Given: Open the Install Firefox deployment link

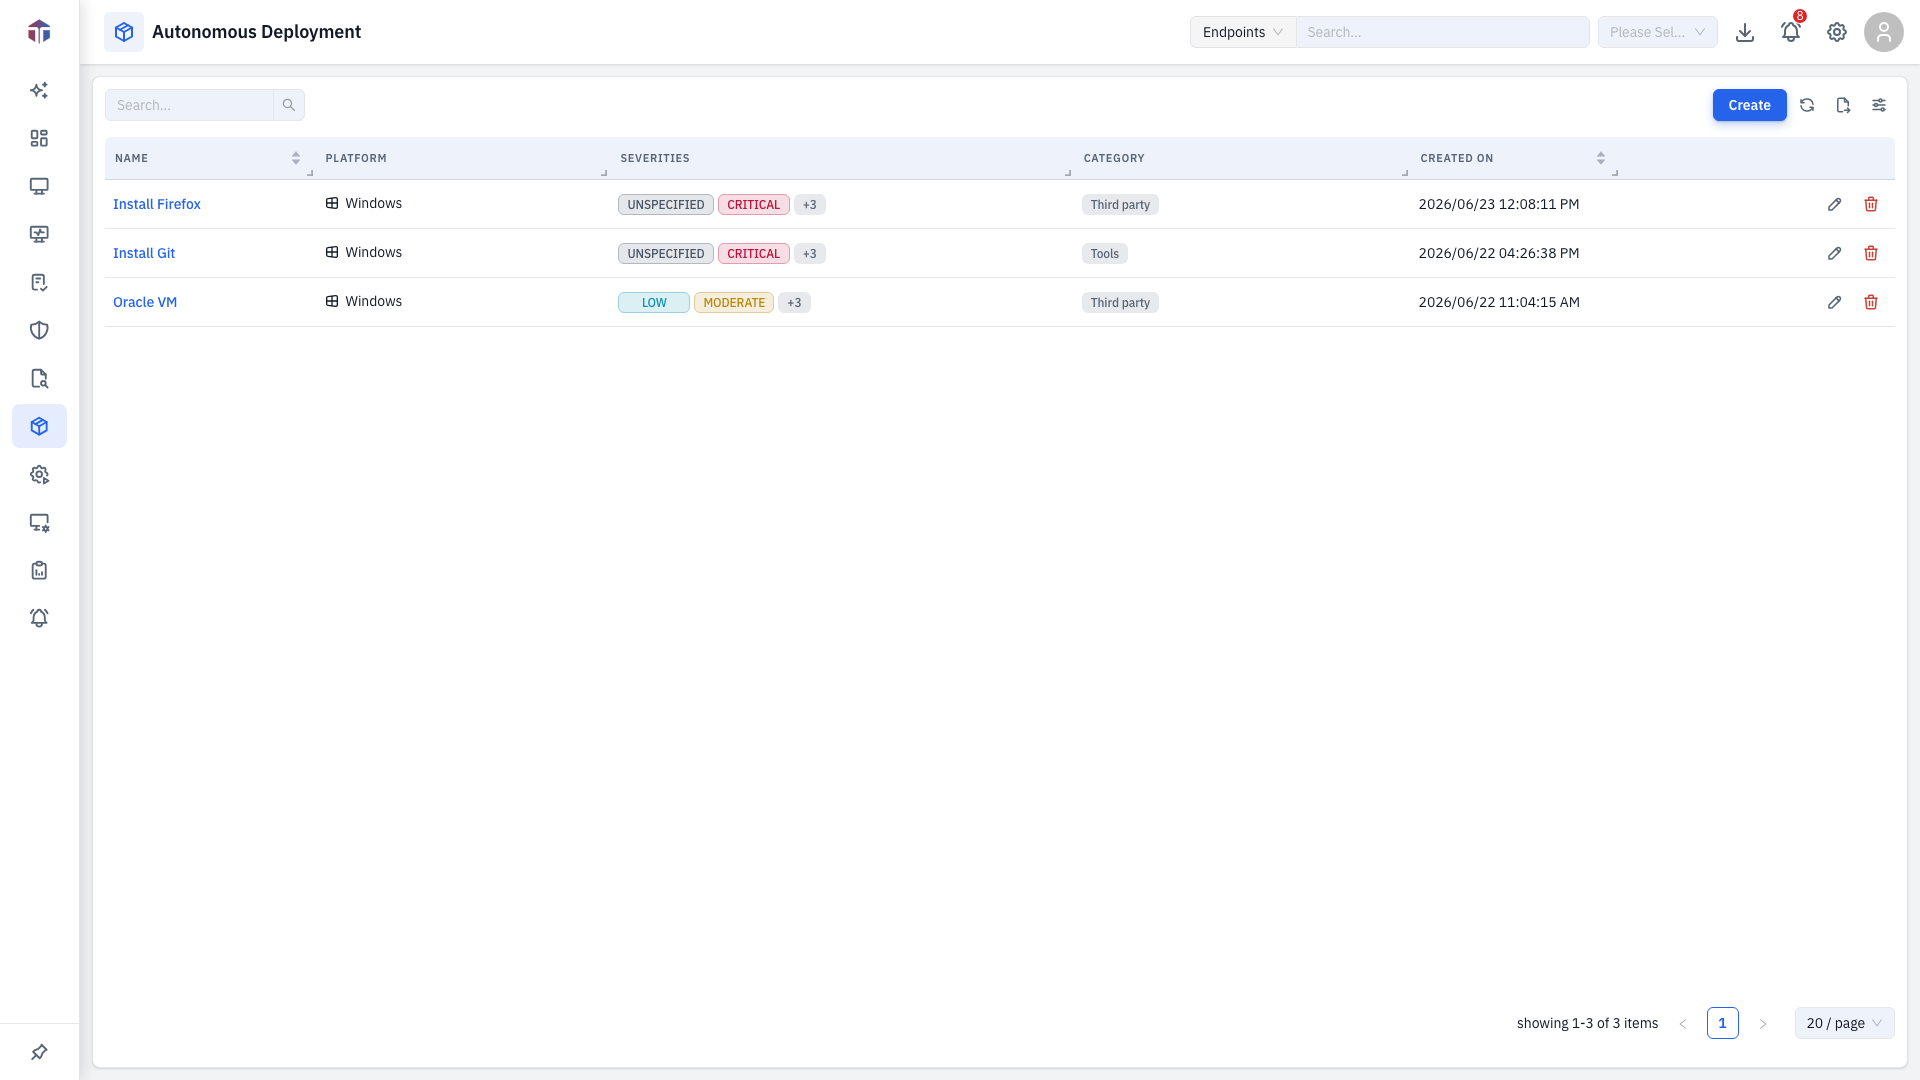Looking at the screenshot, I should point(157,204).
